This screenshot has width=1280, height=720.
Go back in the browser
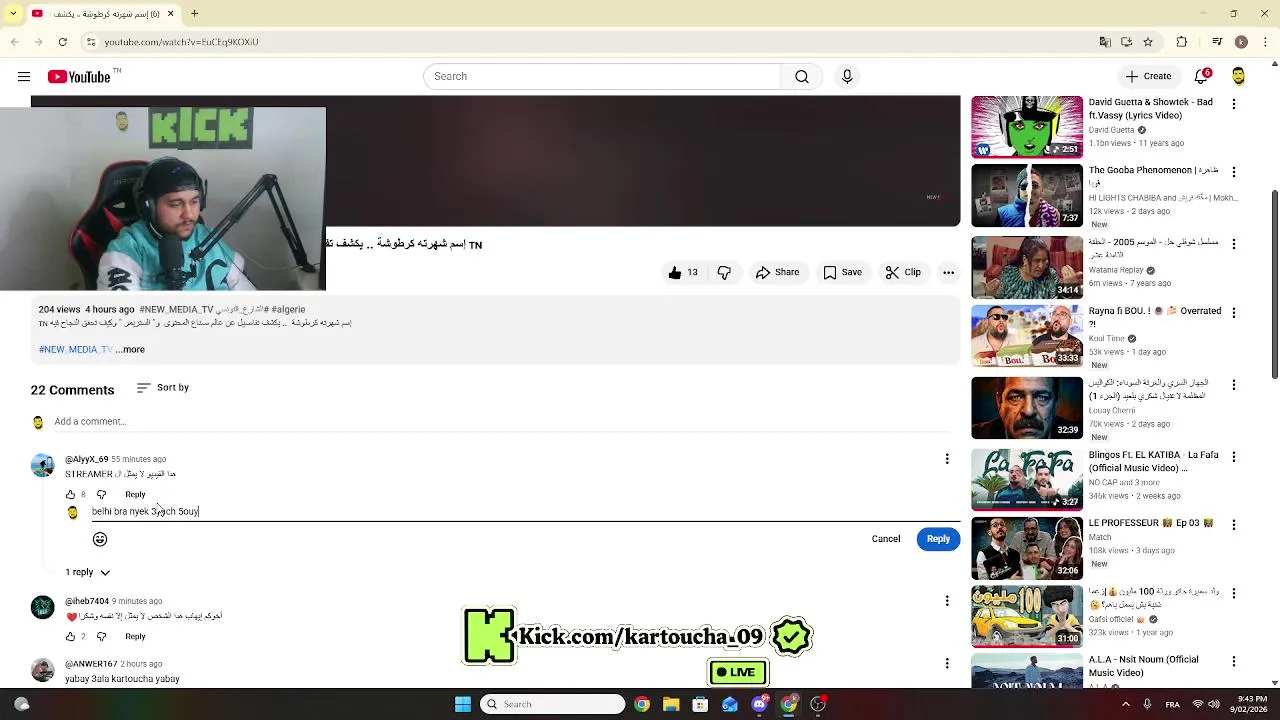(15, 42)
